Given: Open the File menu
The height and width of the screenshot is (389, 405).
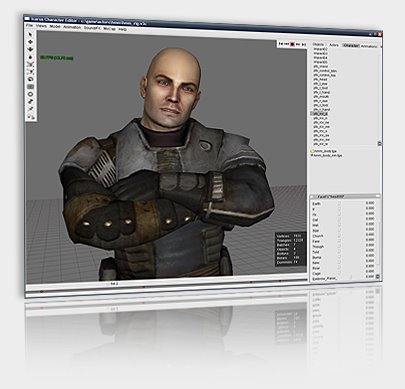Looking at the screenshot, I should [29, 25].
